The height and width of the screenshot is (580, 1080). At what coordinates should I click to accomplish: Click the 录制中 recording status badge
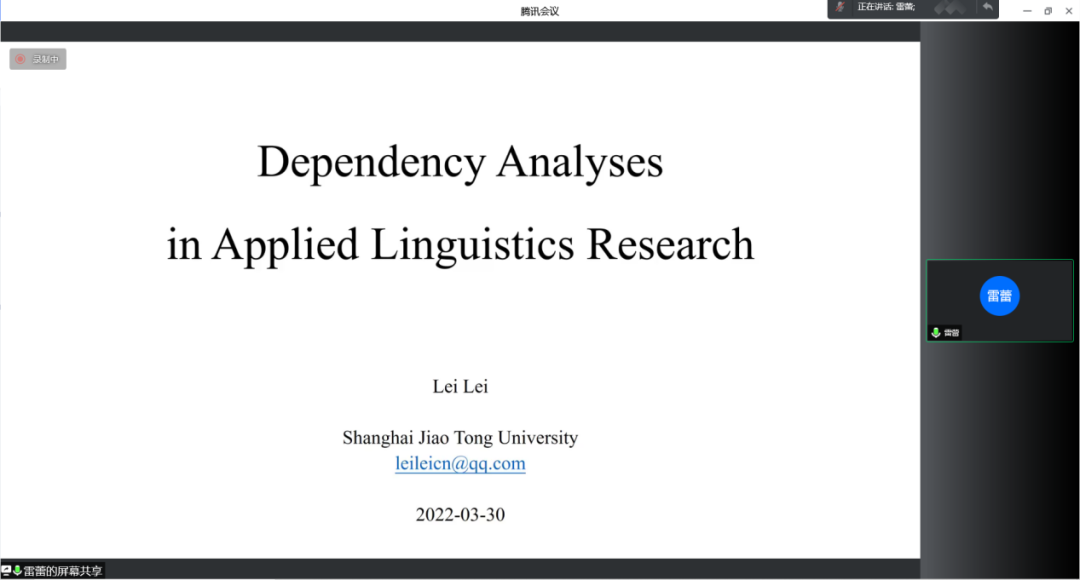[x=38, y=59]
